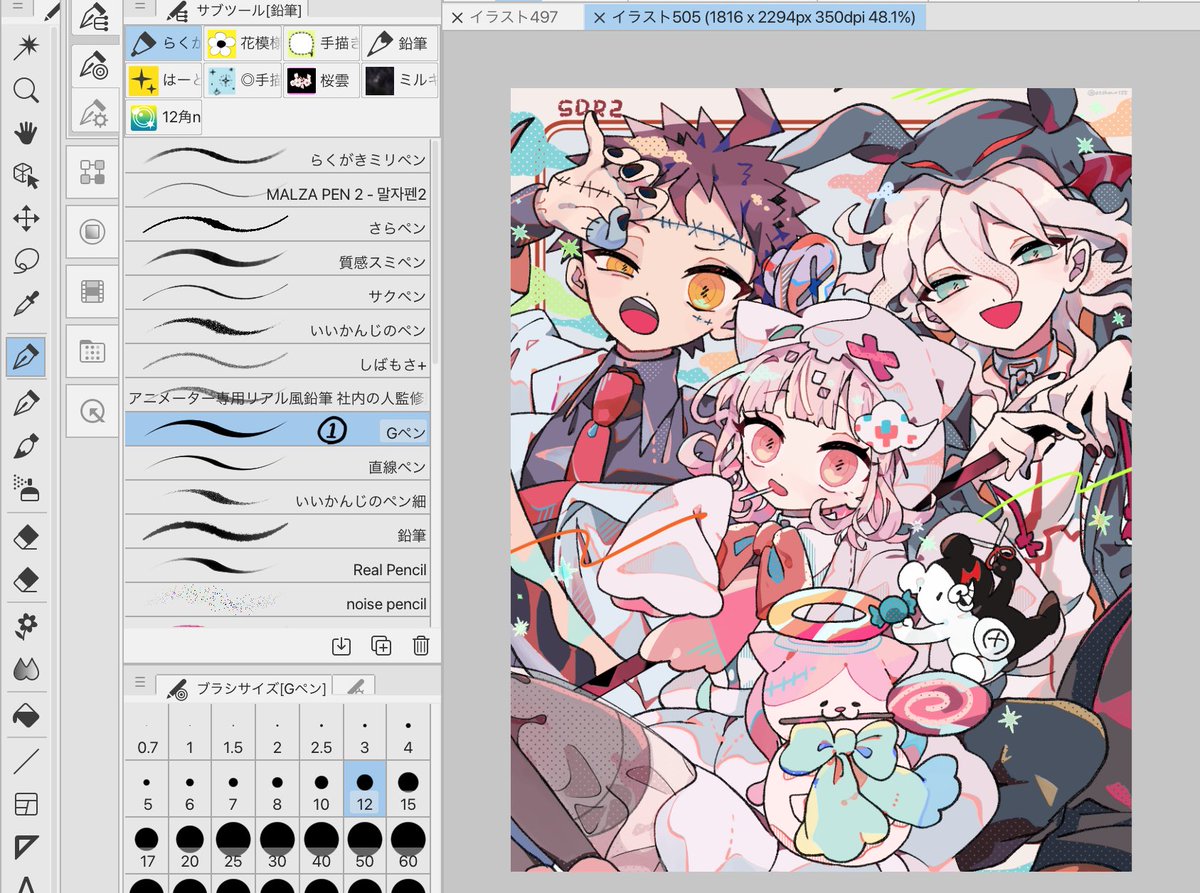Select the Frame border panel tool
The image size is (1200, 893).
tap(26, 804)
